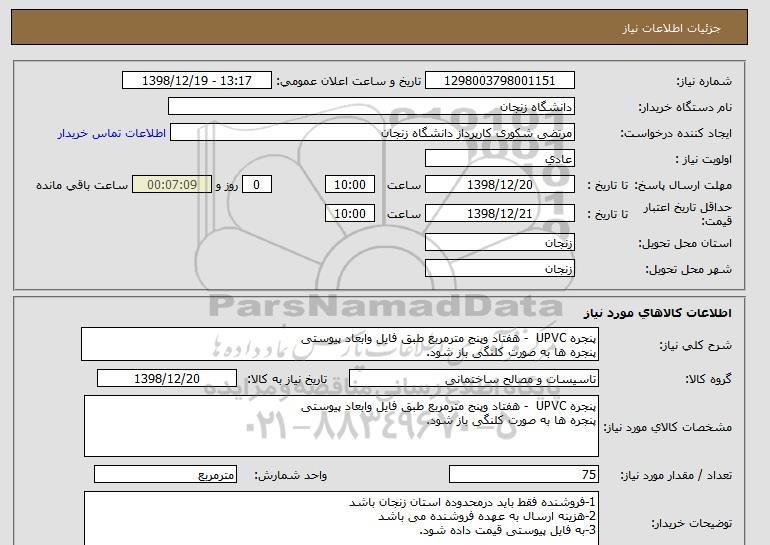The width and height of the screenshot is (770, 545).
Task: Open the buyer contact info link
Action: tap(111, 133)
